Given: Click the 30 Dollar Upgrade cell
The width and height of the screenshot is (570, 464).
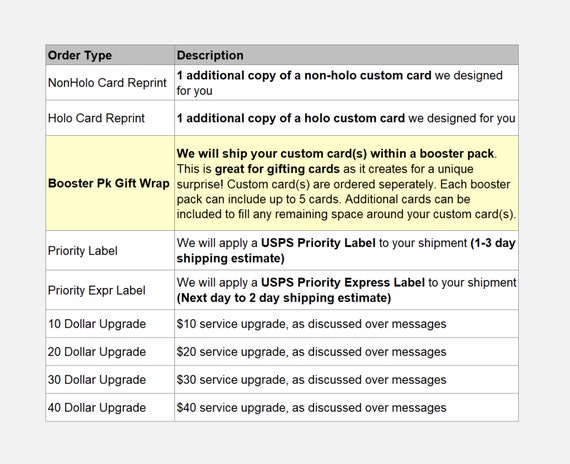Looking at the screenshot, I should pos(110,380).
